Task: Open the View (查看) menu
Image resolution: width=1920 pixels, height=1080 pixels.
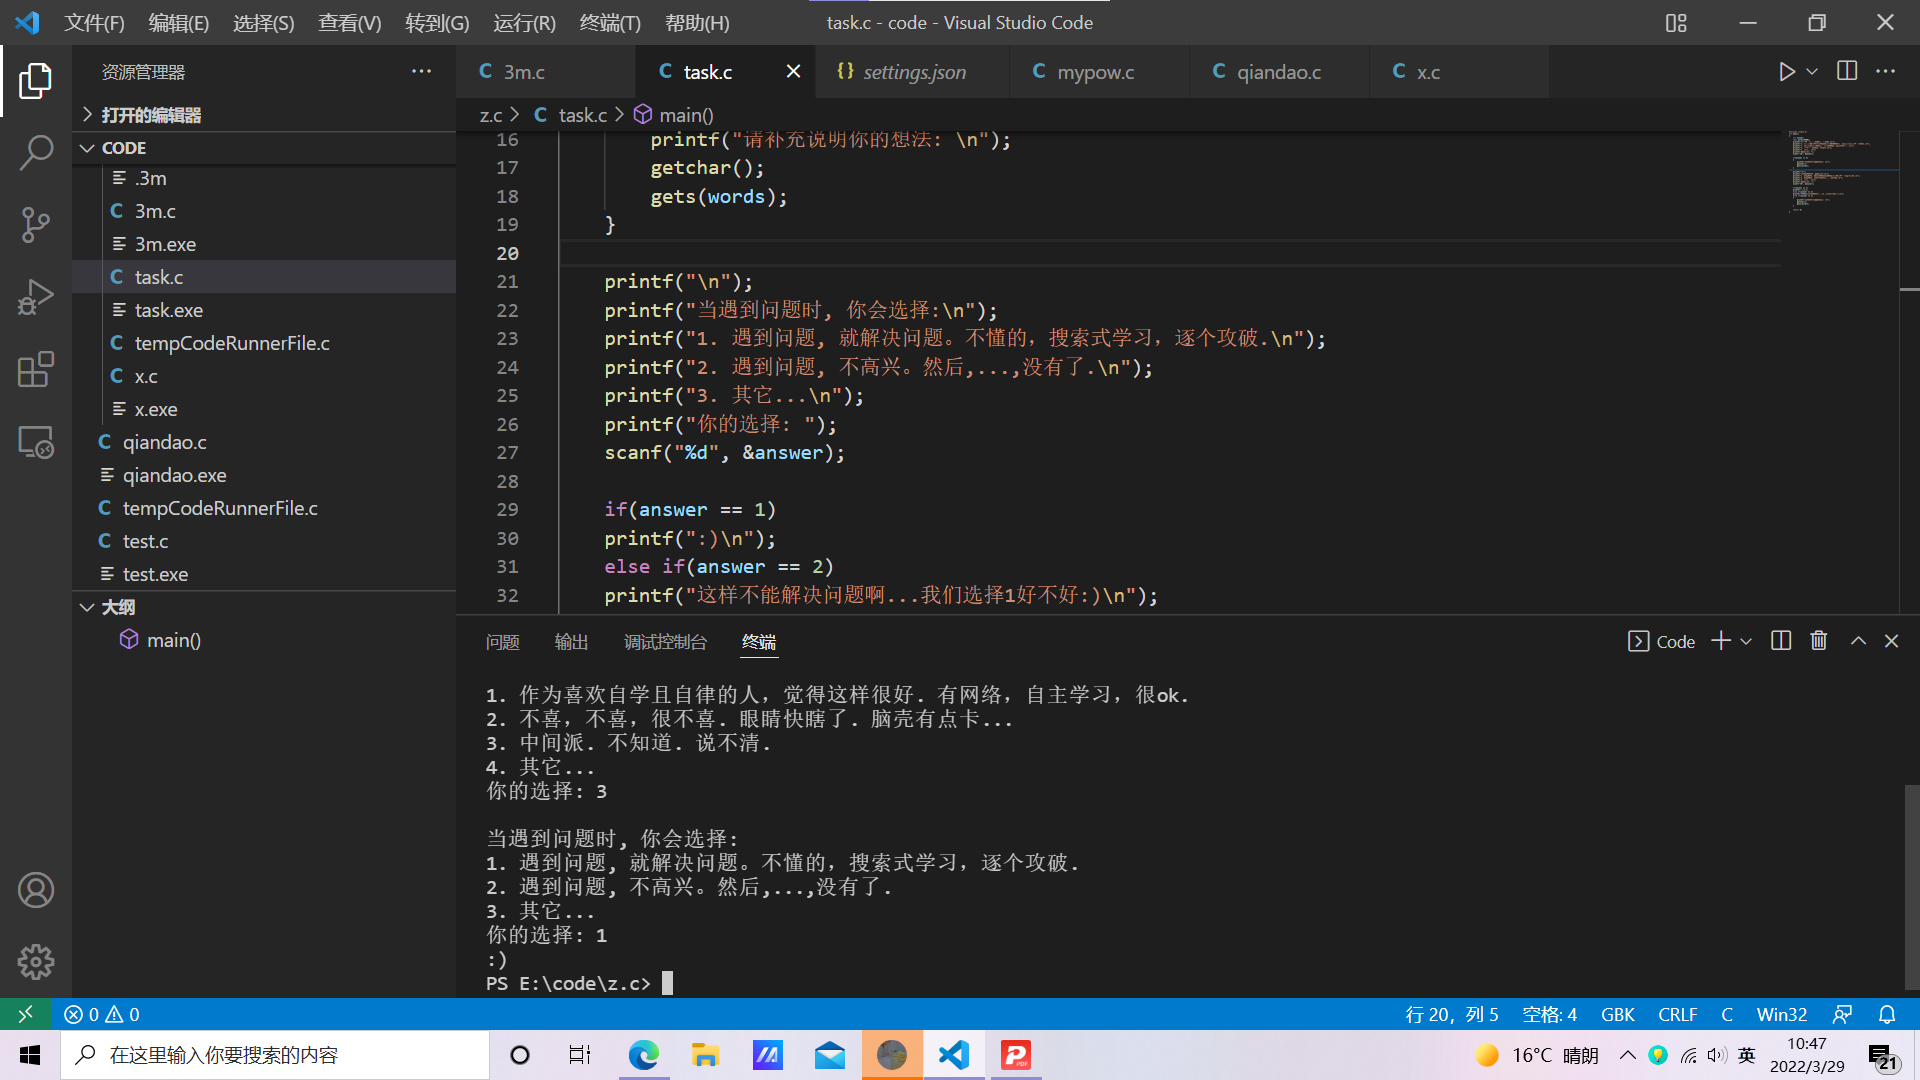Action: (350, 22)
